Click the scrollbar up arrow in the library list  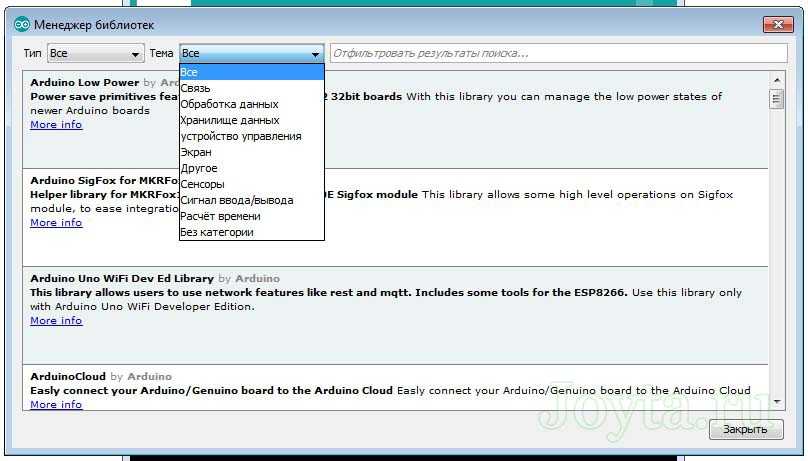(x=776, y=80)
